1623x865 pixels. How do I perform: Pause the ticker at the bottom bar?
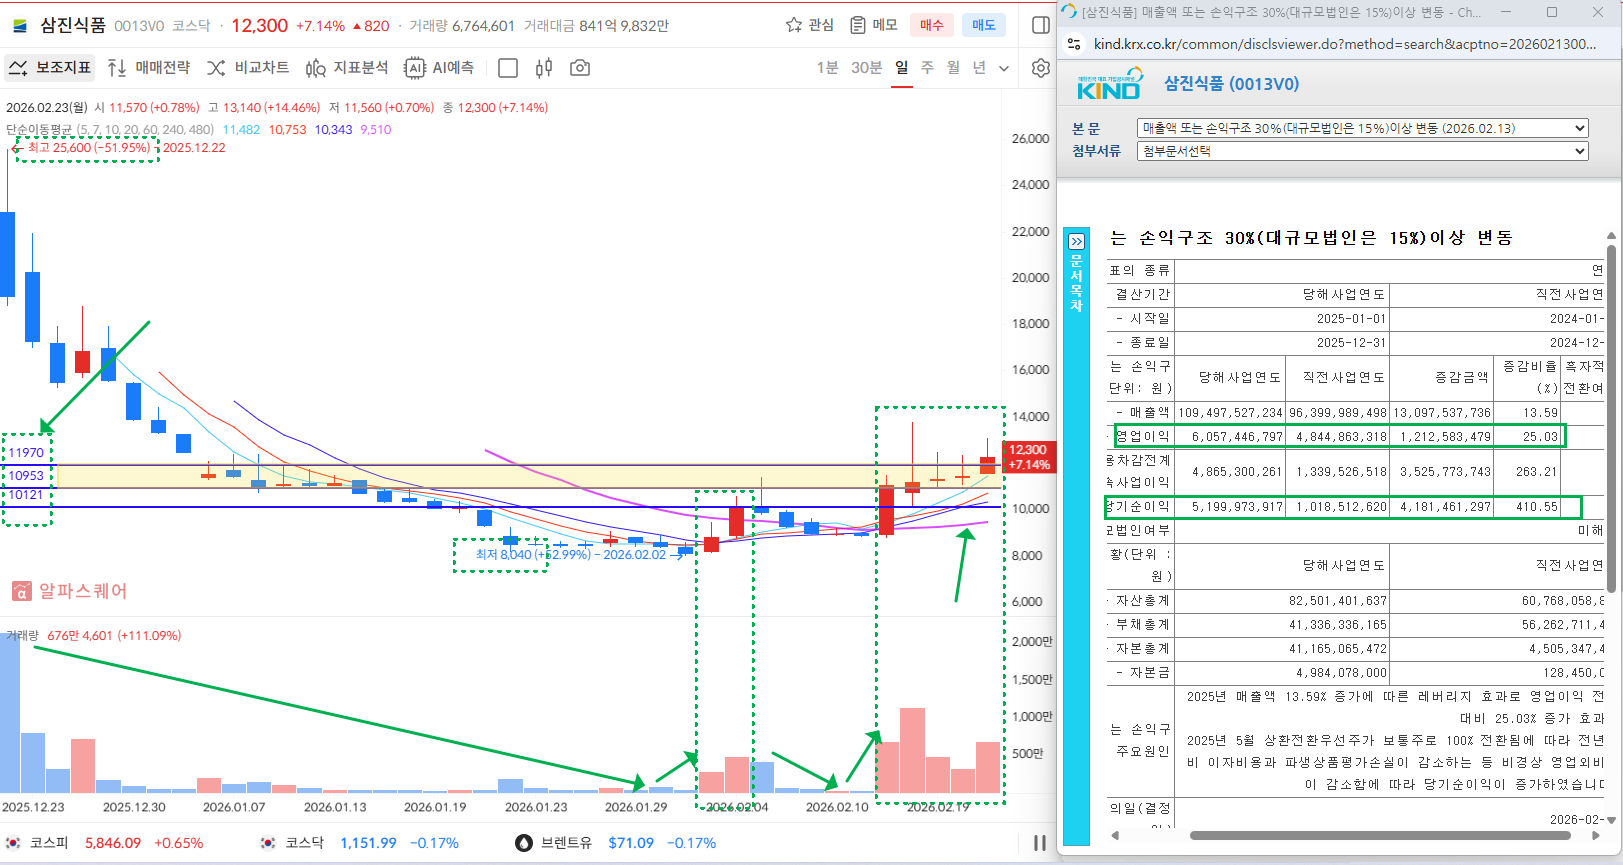click(1039, 843)
